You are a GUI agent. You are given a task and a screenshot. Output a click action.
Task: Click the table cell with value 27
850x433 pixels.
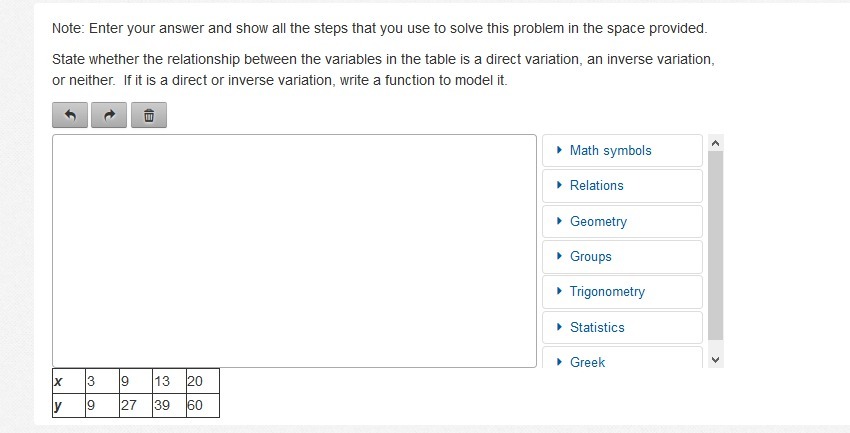click(x=132, y=406)
